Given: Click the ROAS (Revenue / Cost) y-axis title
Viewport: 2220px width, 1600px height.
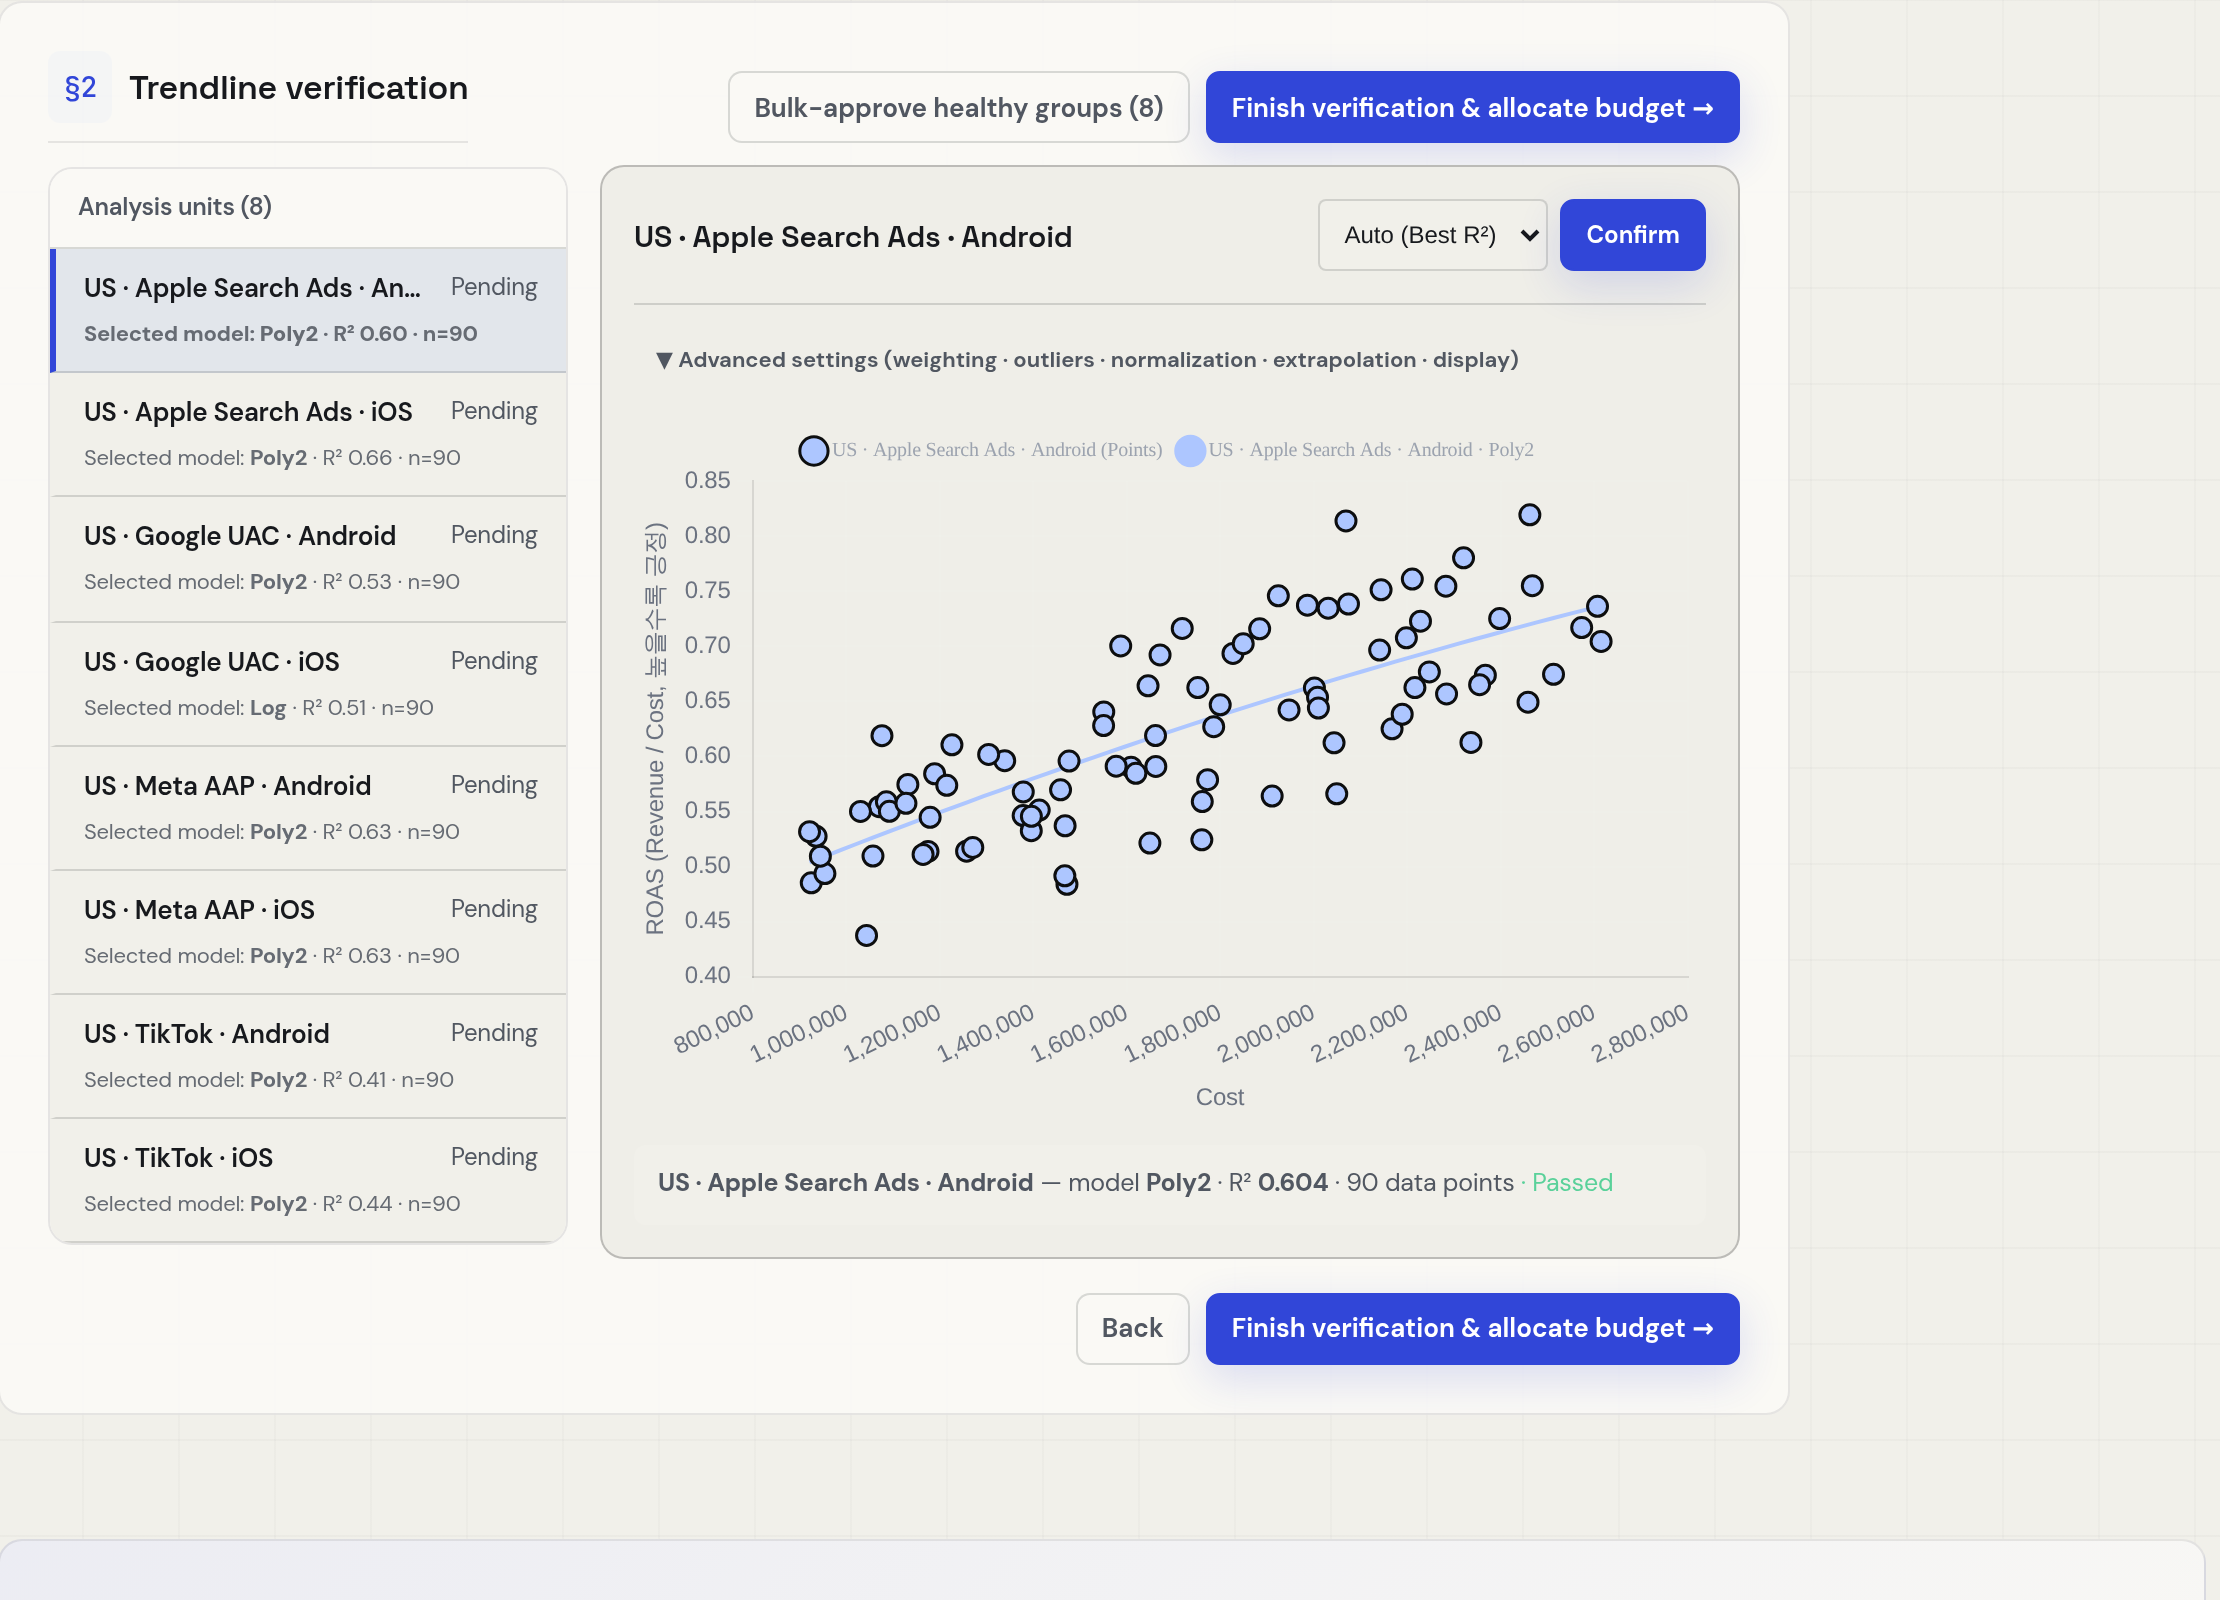Looking at the screenshot, I should point(655,729).
